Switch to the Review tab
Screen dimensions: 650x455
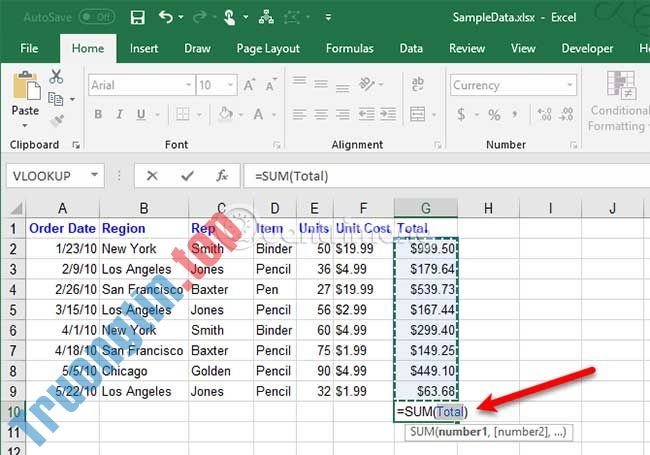[x=467, y=48]
